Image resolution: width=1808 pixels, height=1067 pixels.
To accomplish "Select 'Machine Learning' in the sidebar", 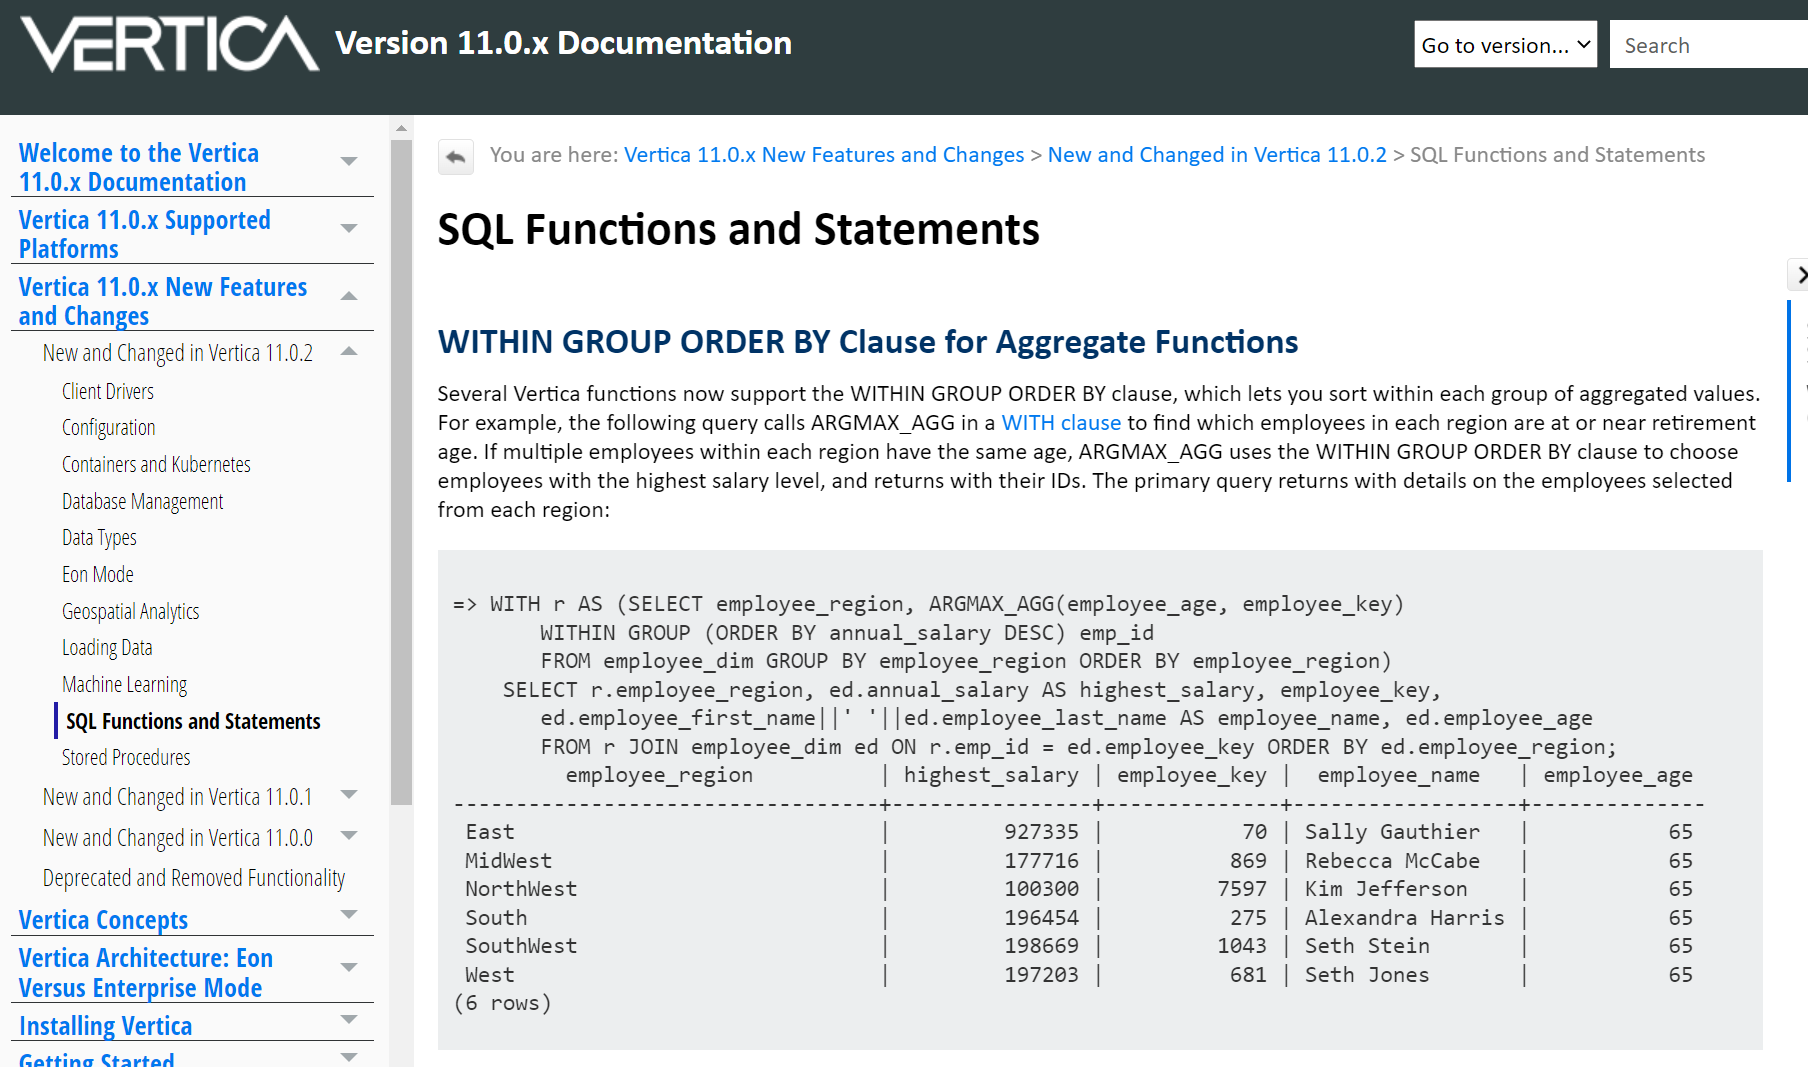I will (125, 684).
